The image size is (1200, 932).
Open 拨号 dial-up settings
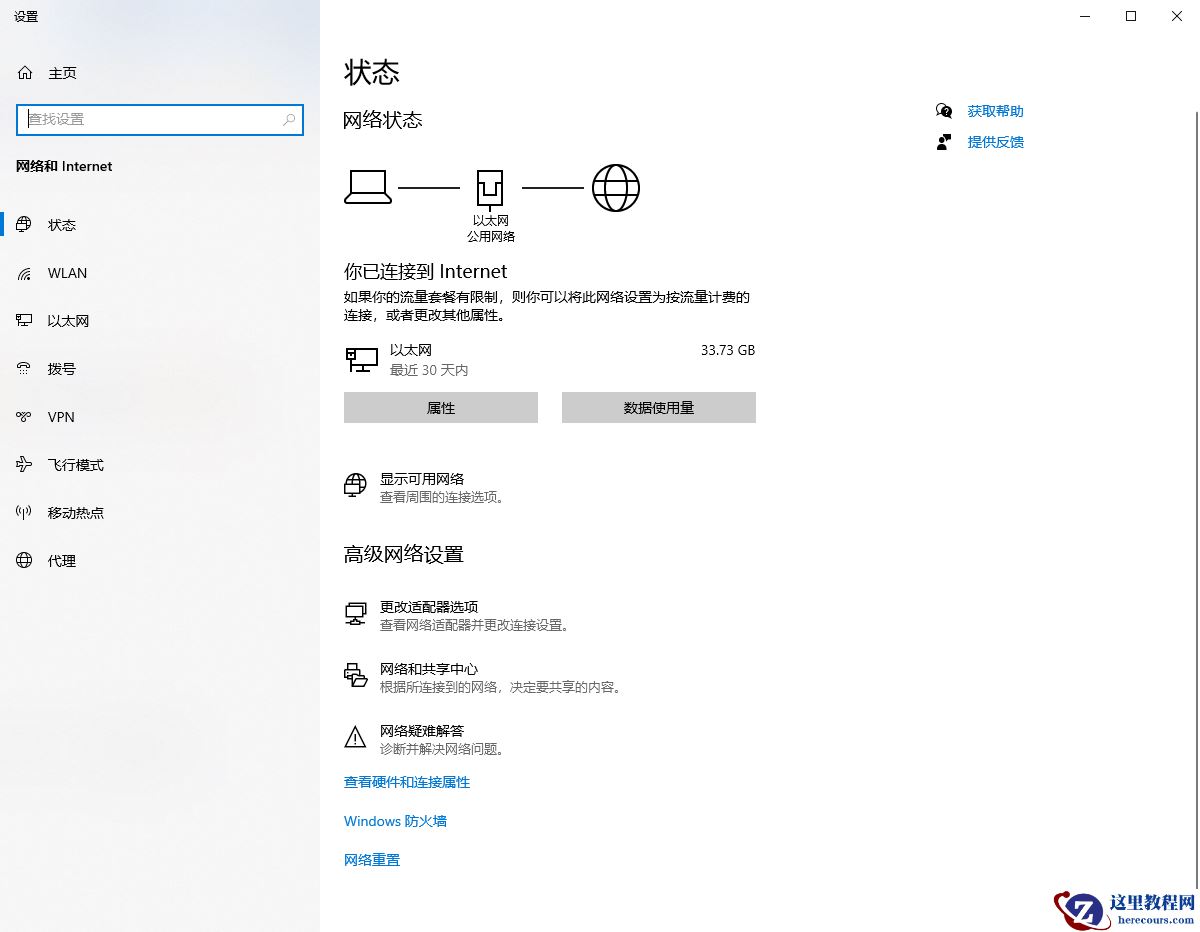click(x=62, y=368)
